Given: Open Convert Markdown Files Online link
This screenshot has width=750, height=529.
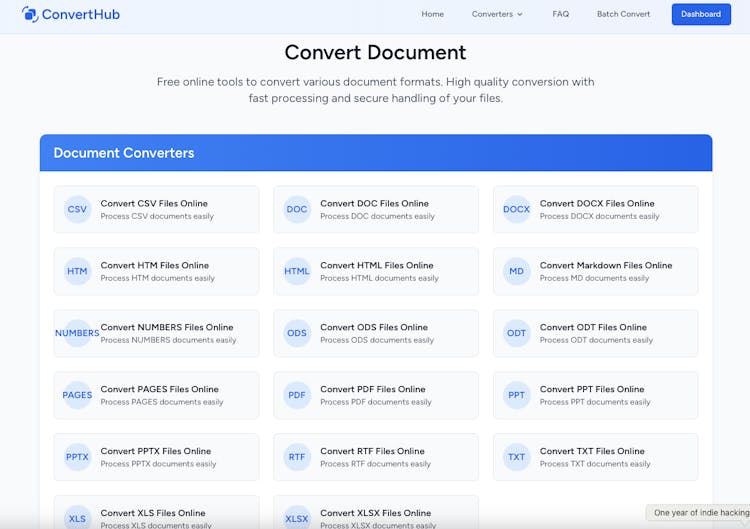Looking at the screenshot, I should click(x=606, y=265).
